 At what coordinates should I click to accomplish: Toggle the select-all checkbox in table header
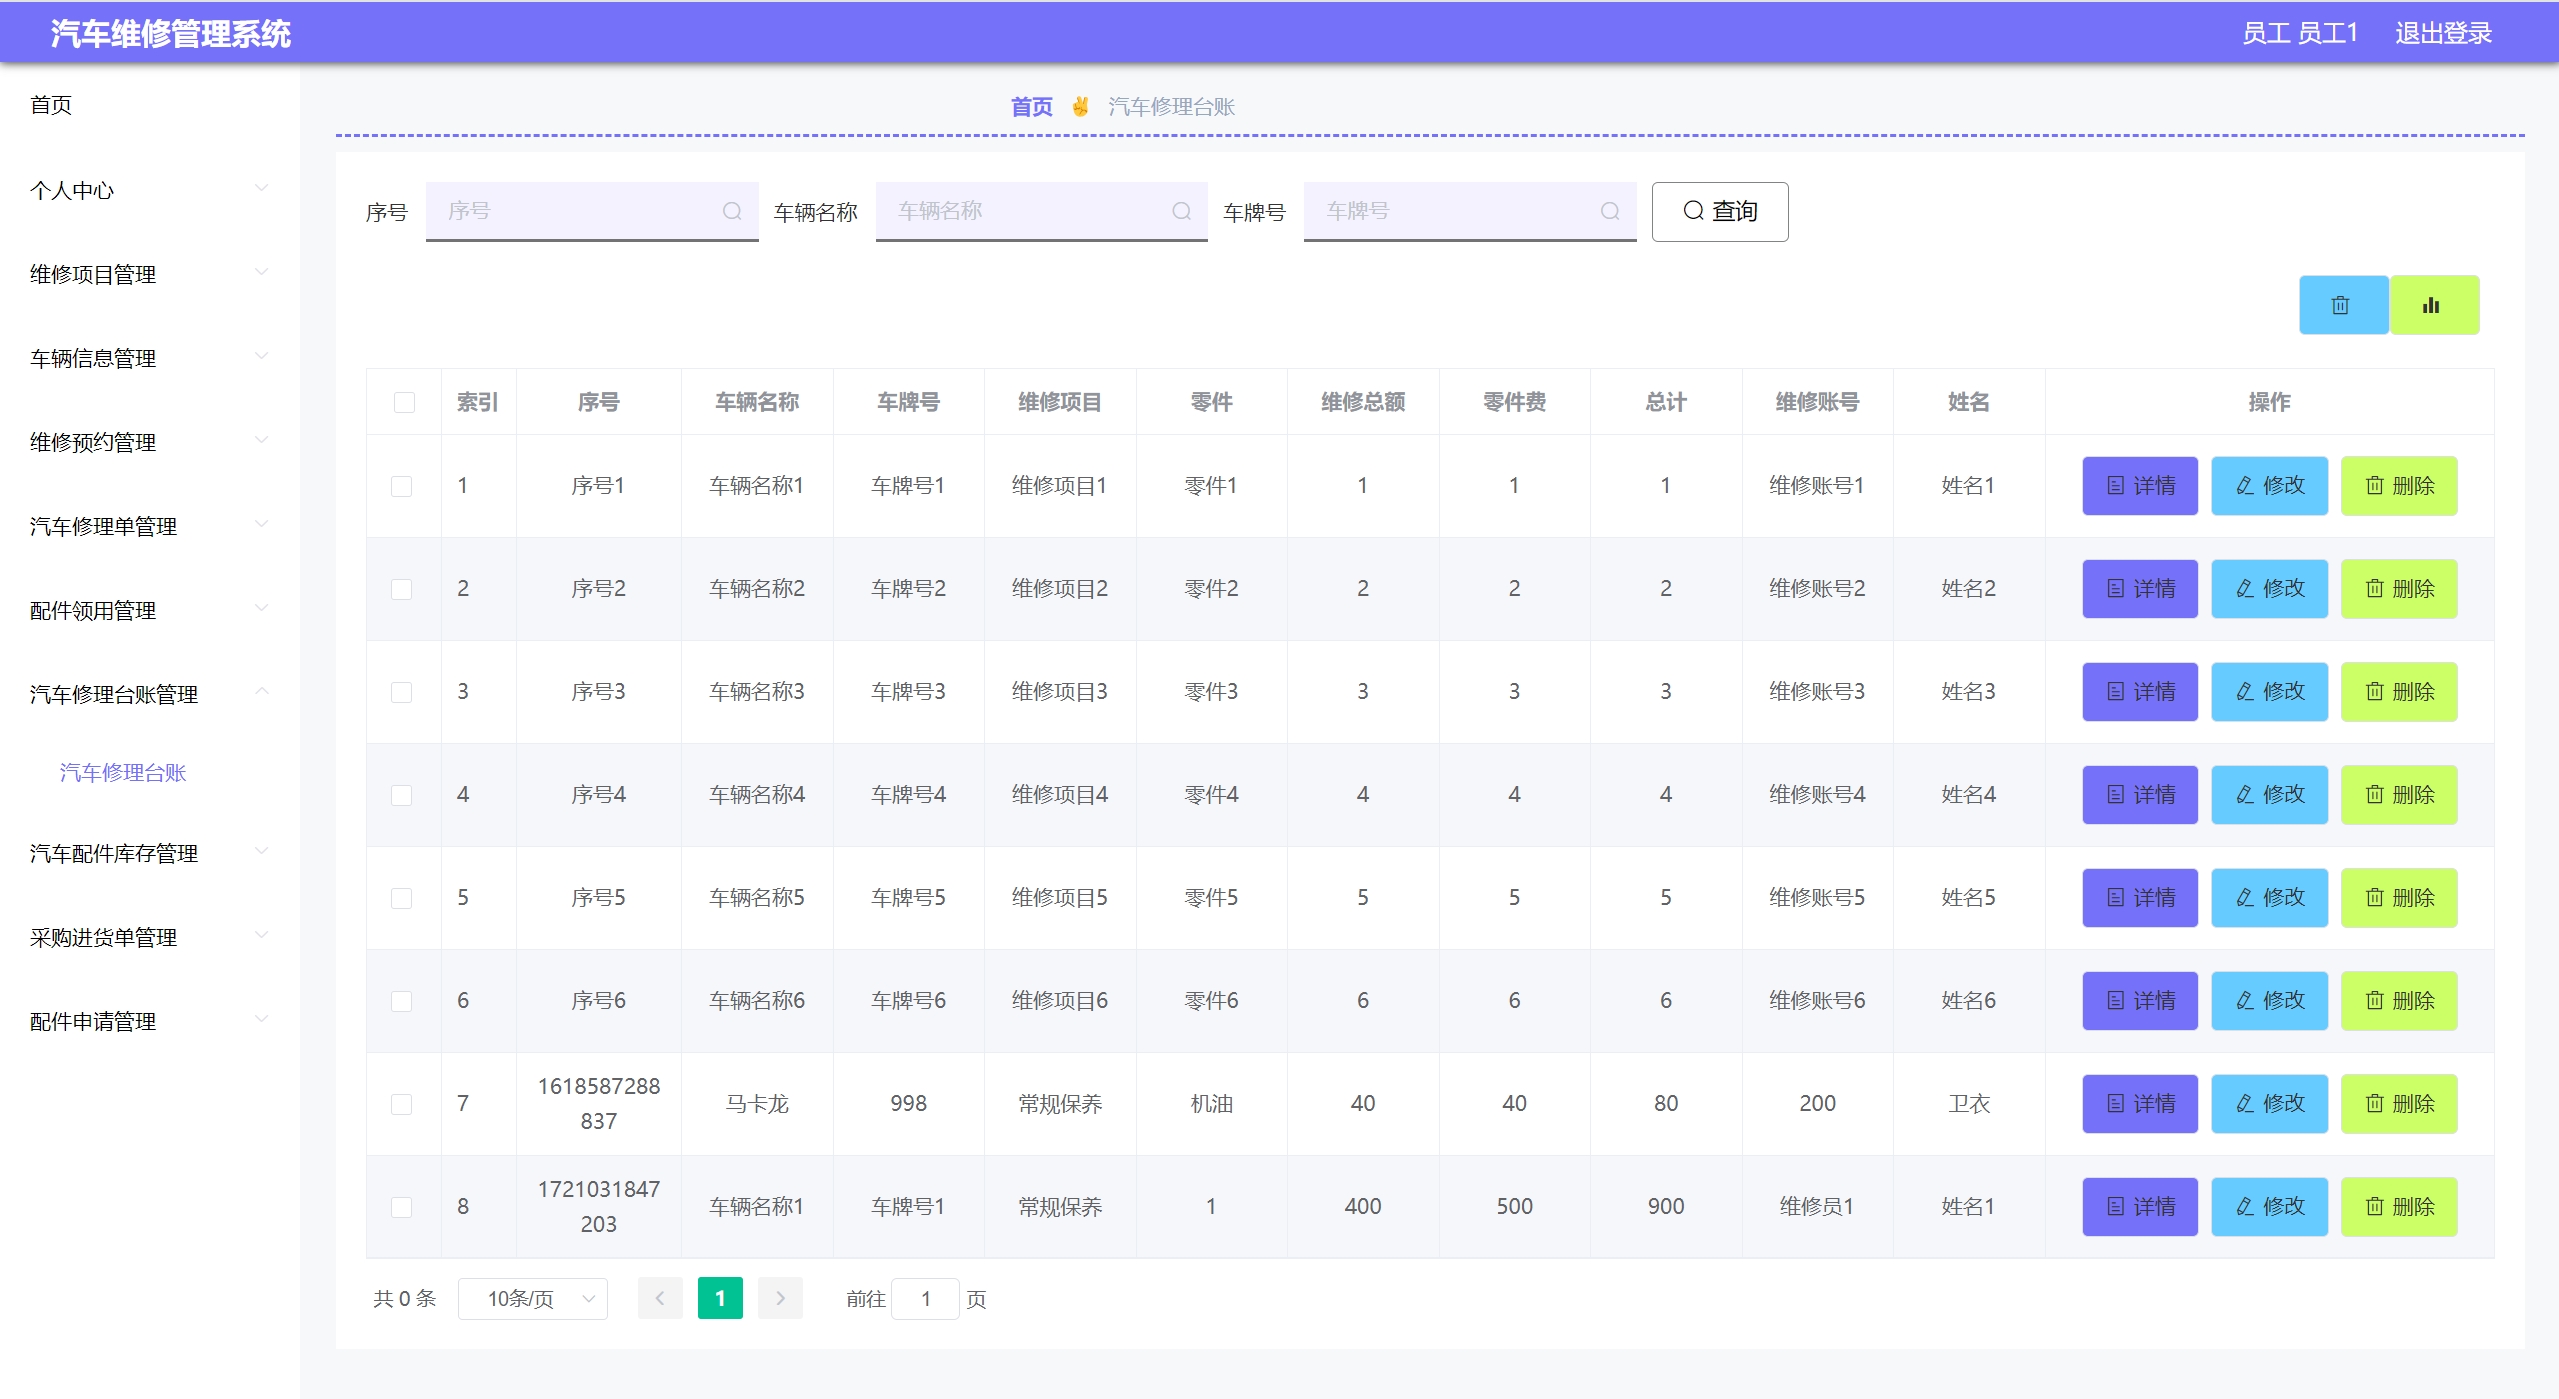(x=404, y=402)
